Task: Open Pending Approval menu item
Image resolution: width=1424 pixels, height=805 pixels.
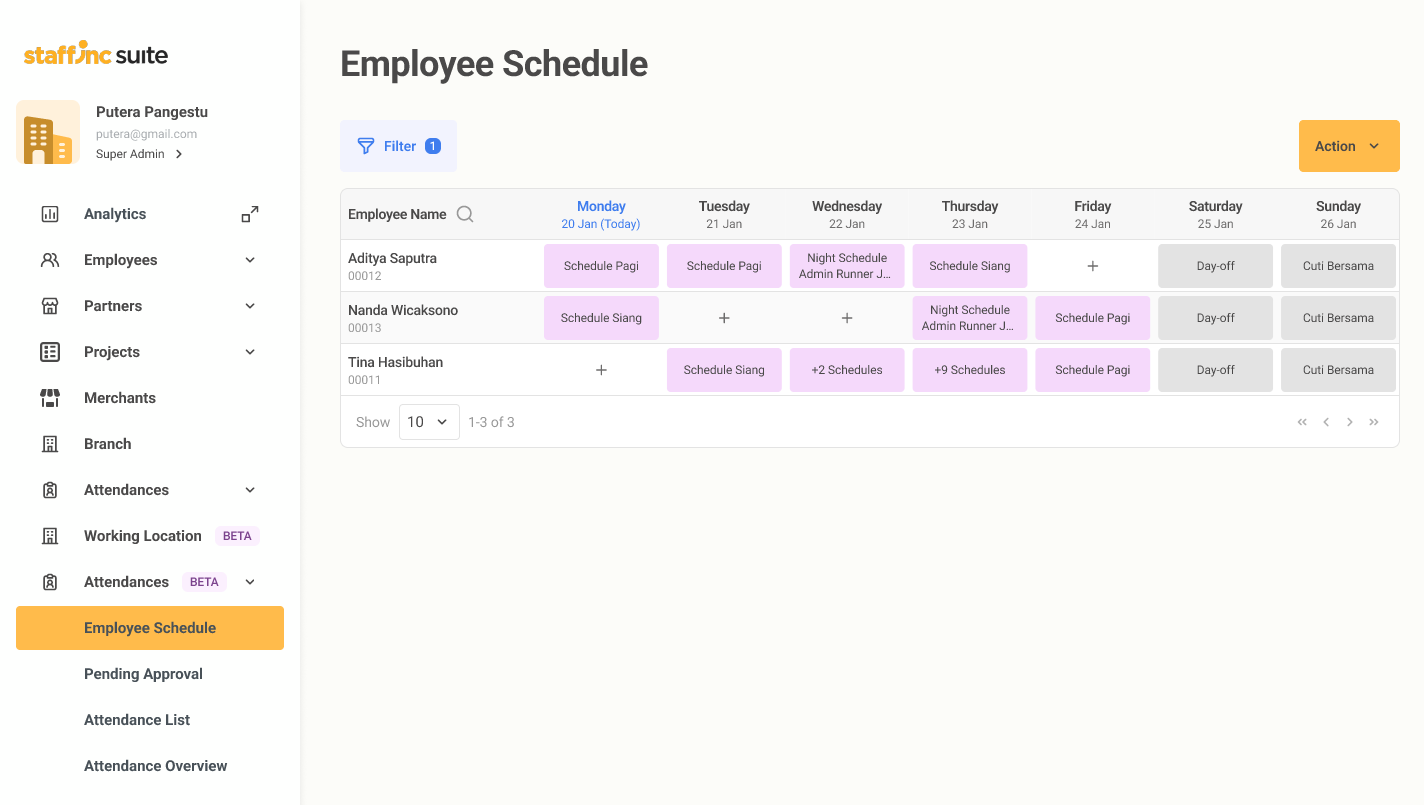Action: 143,674
